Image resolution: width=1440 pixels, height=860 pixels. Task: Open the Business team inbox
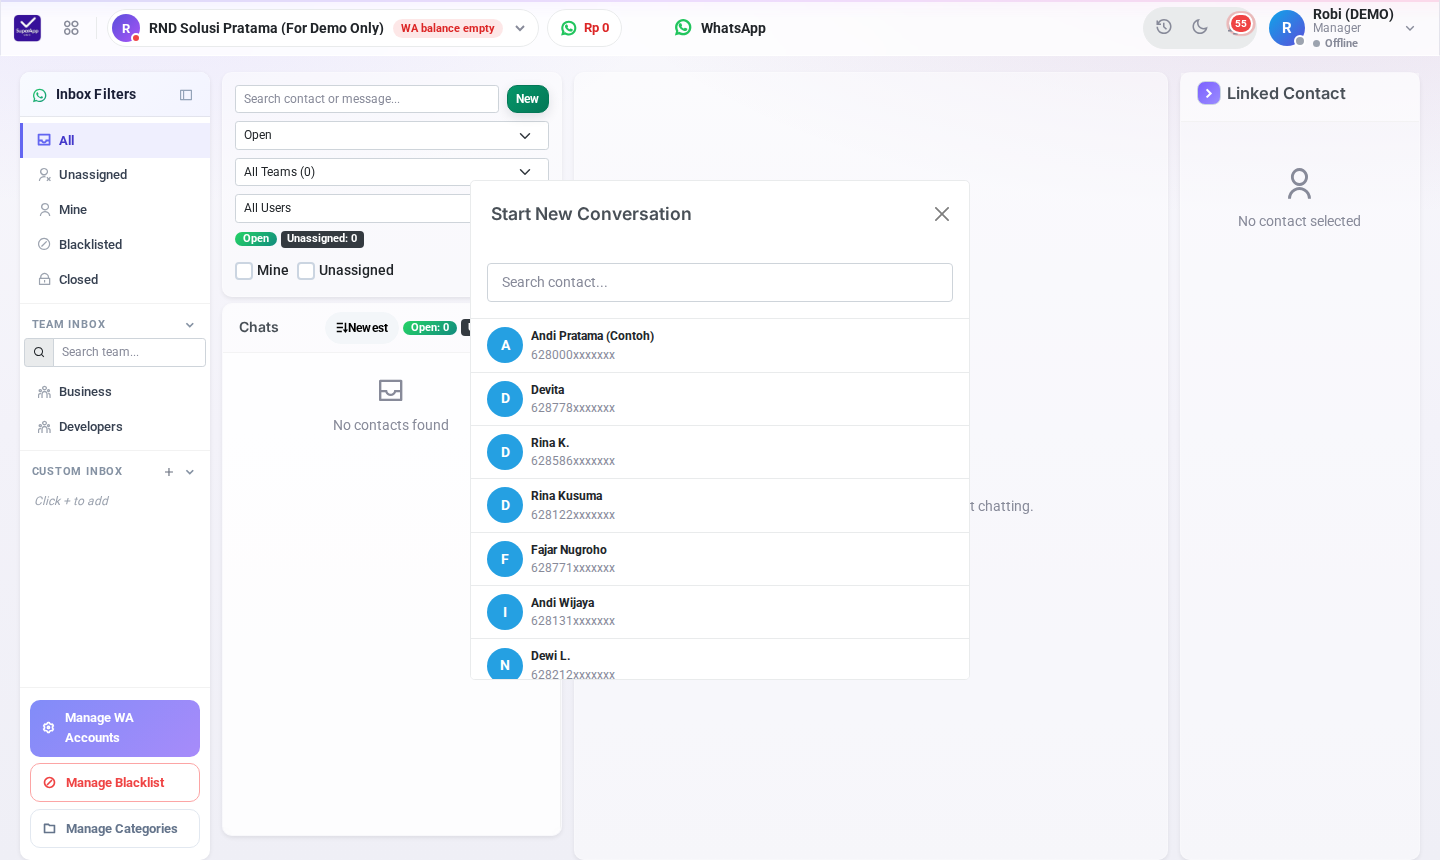click(115, 392)
